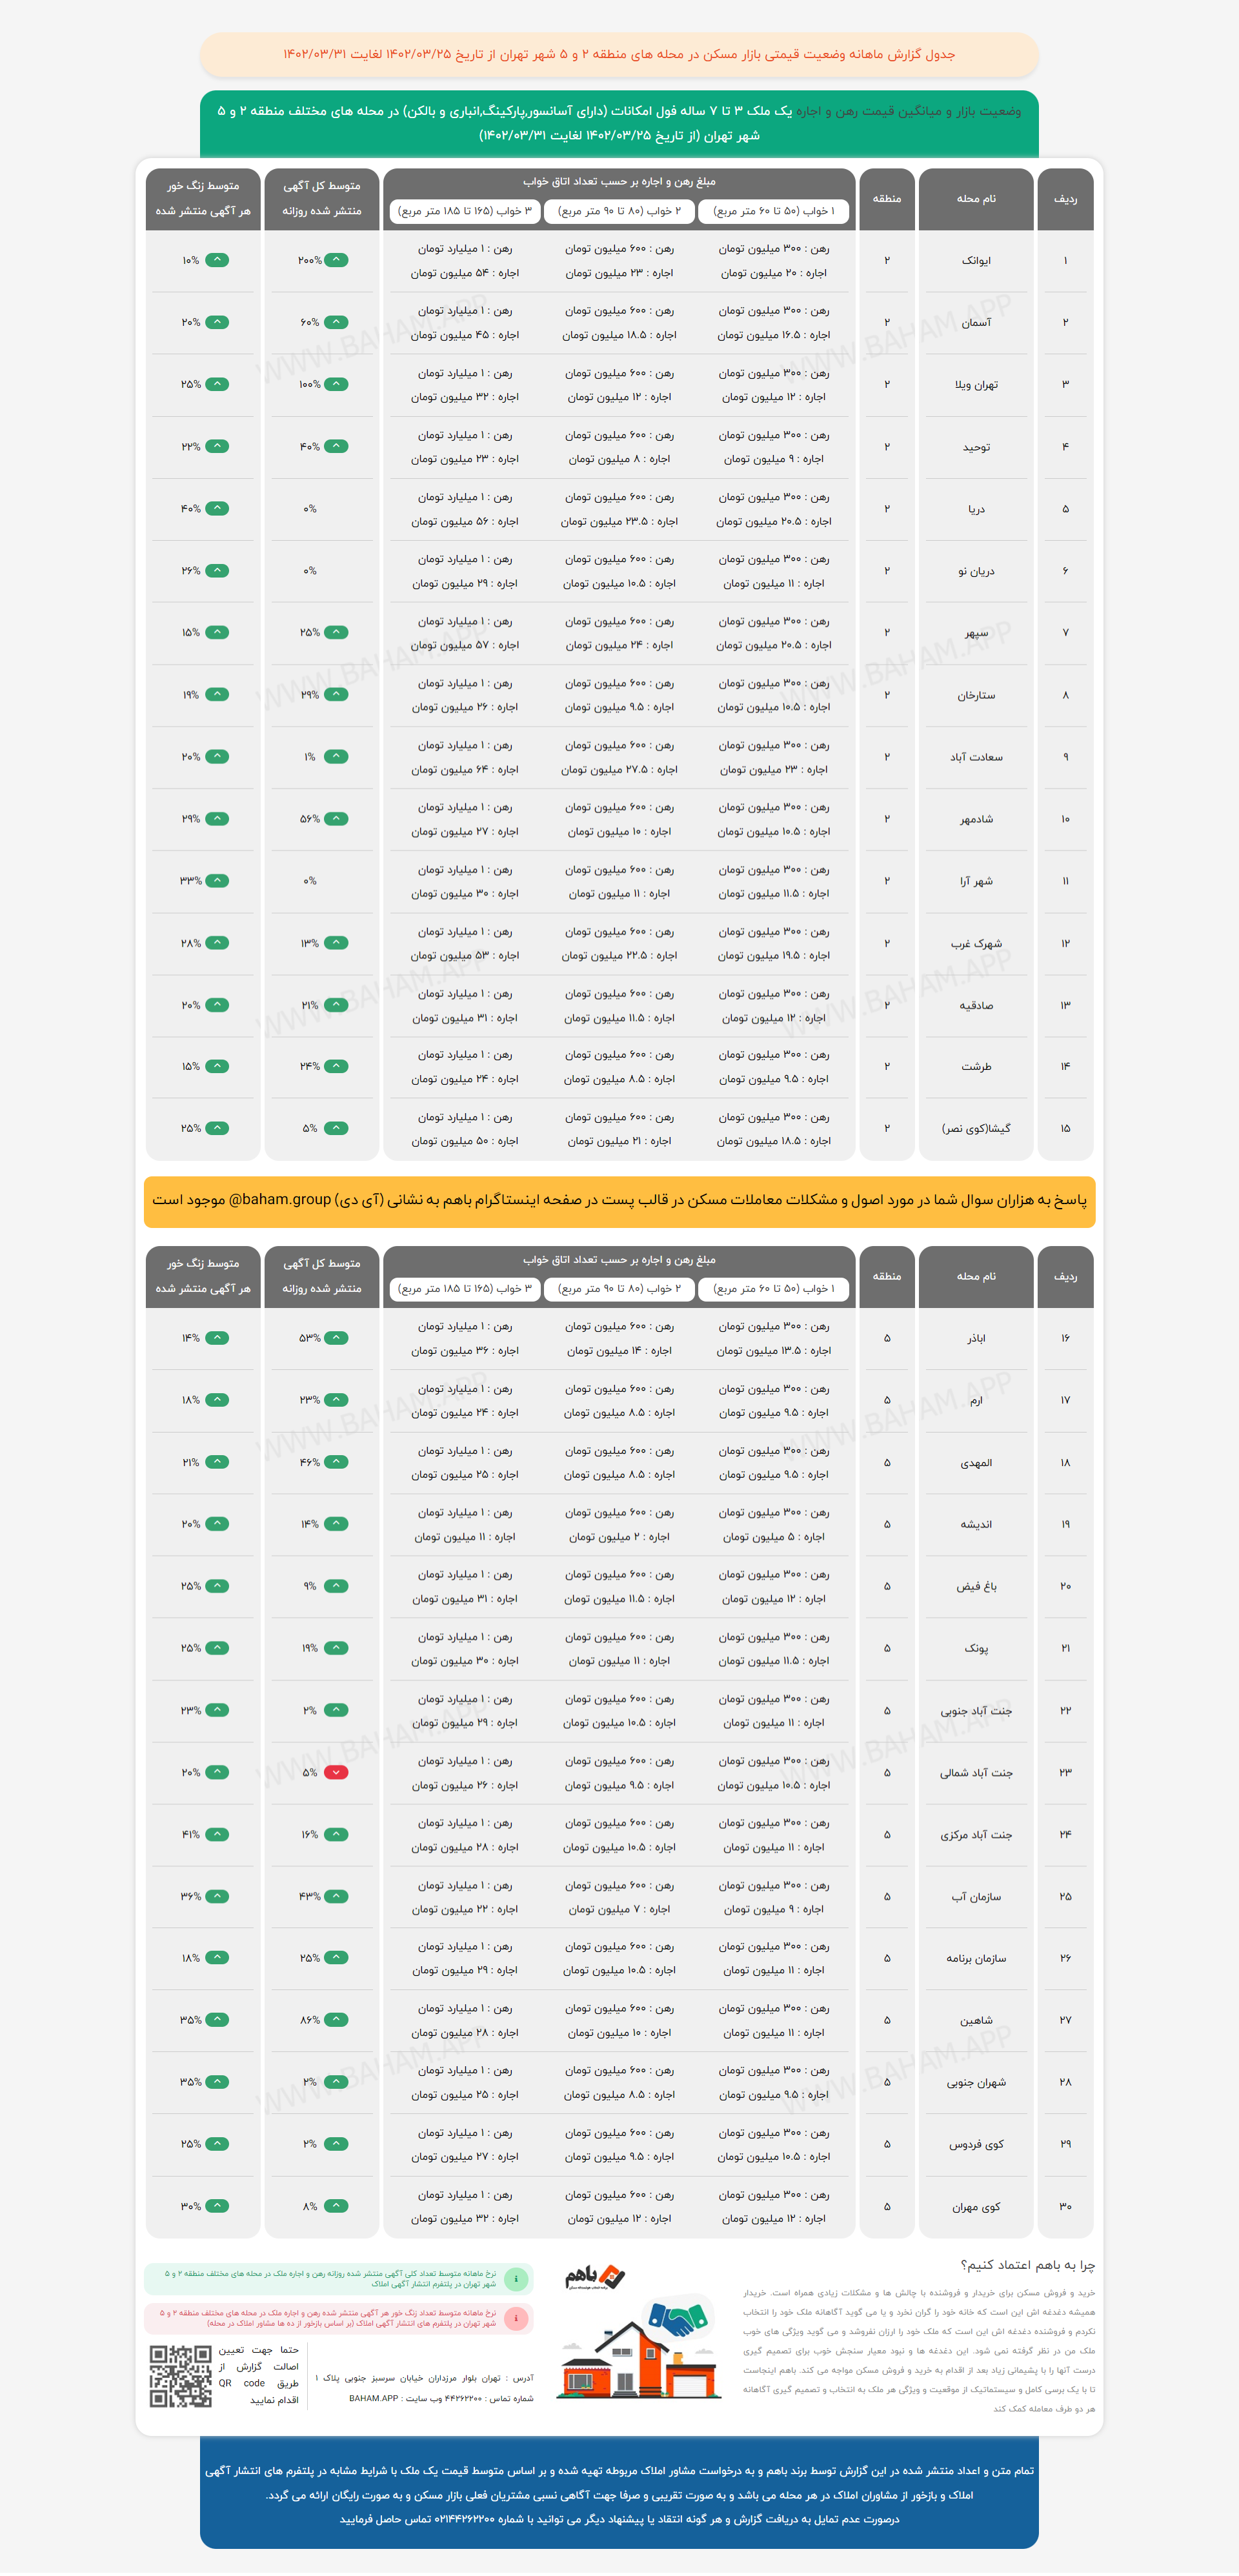Click the QR code image
This screenshot has width=1239, height=2576.
click(x=180, y=2376)
